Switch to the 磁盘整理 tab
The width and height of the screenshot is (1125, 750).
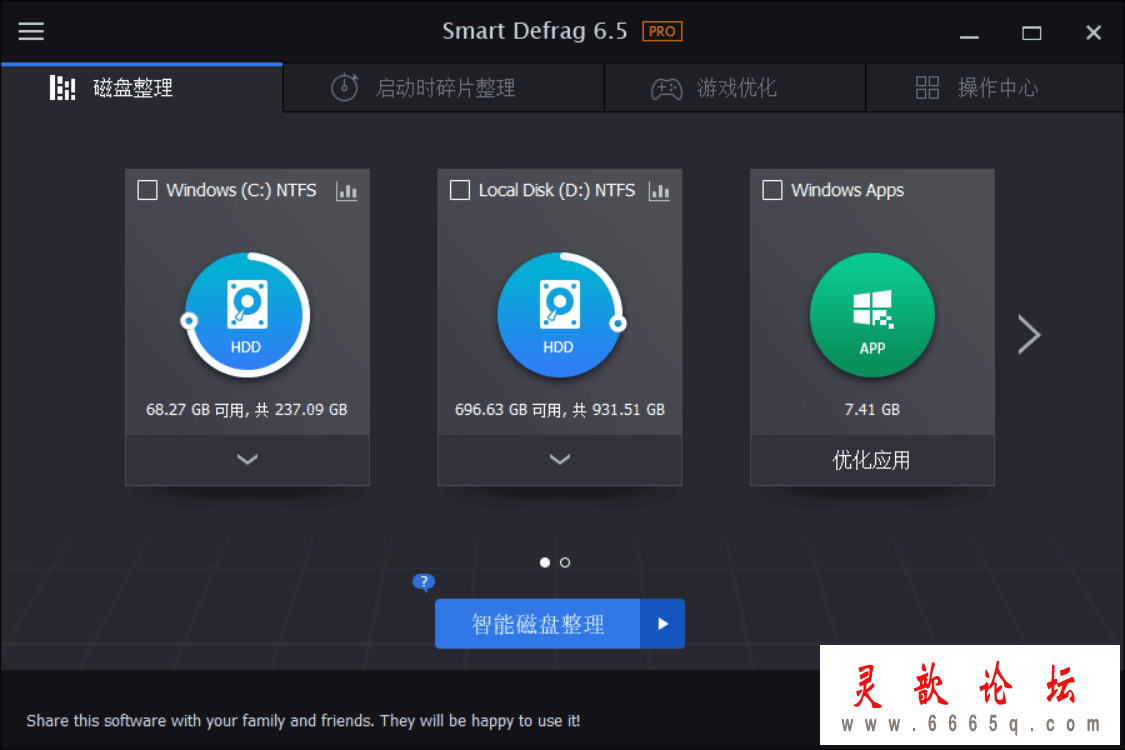point(142,88)
